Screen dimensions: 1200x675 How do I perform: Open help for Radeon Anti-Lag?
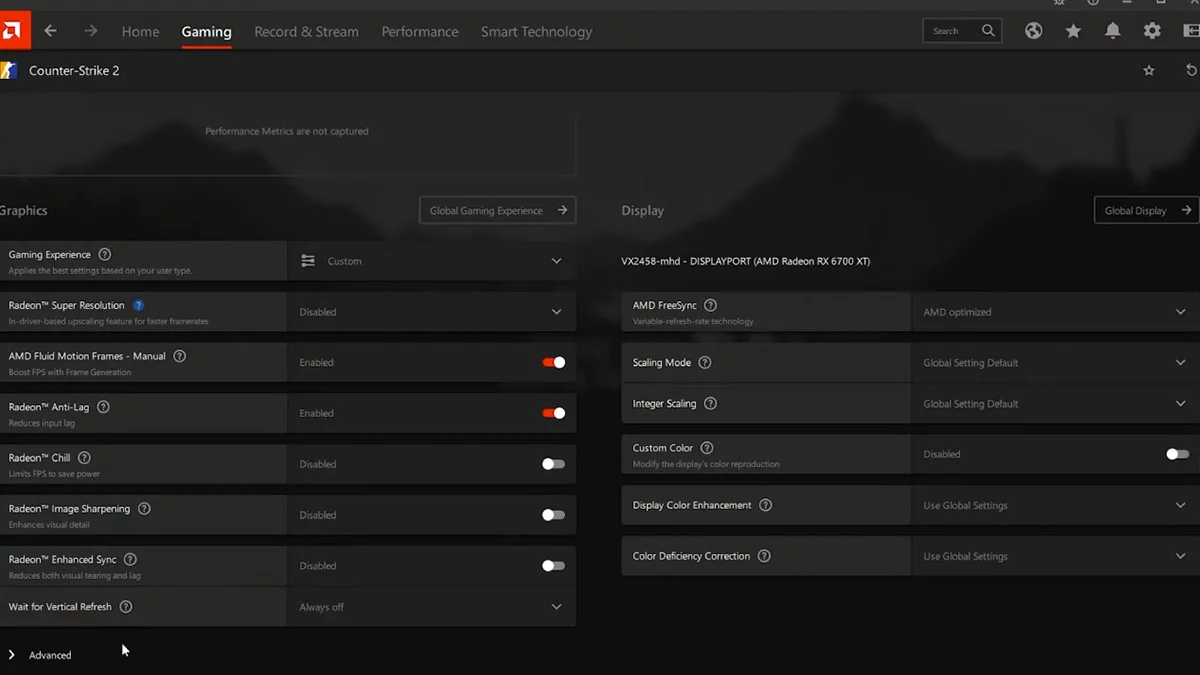click(103, 407)
